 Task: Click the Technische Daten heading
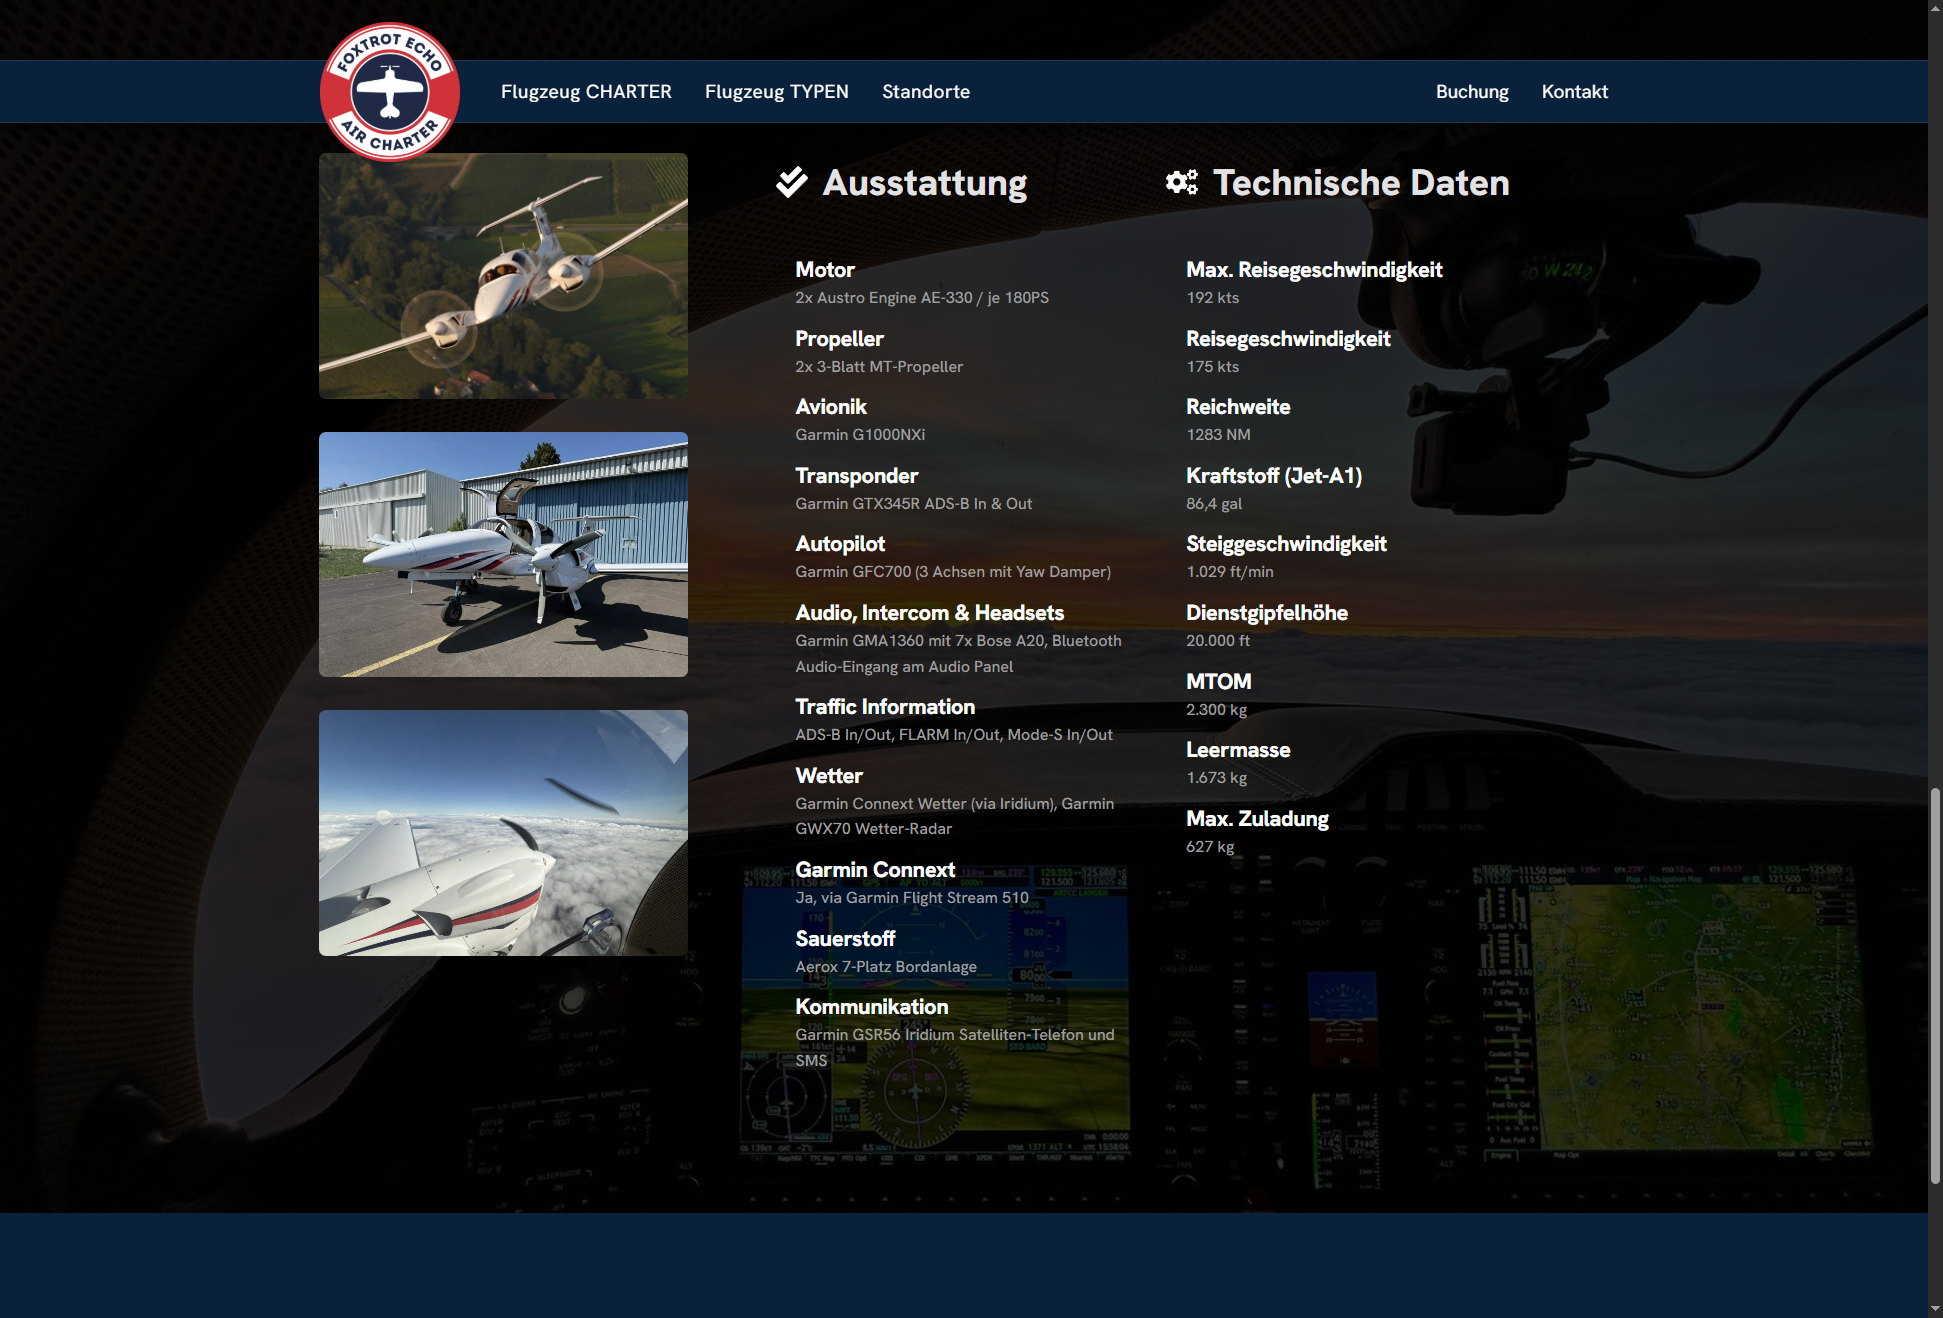click(1360, 183)
